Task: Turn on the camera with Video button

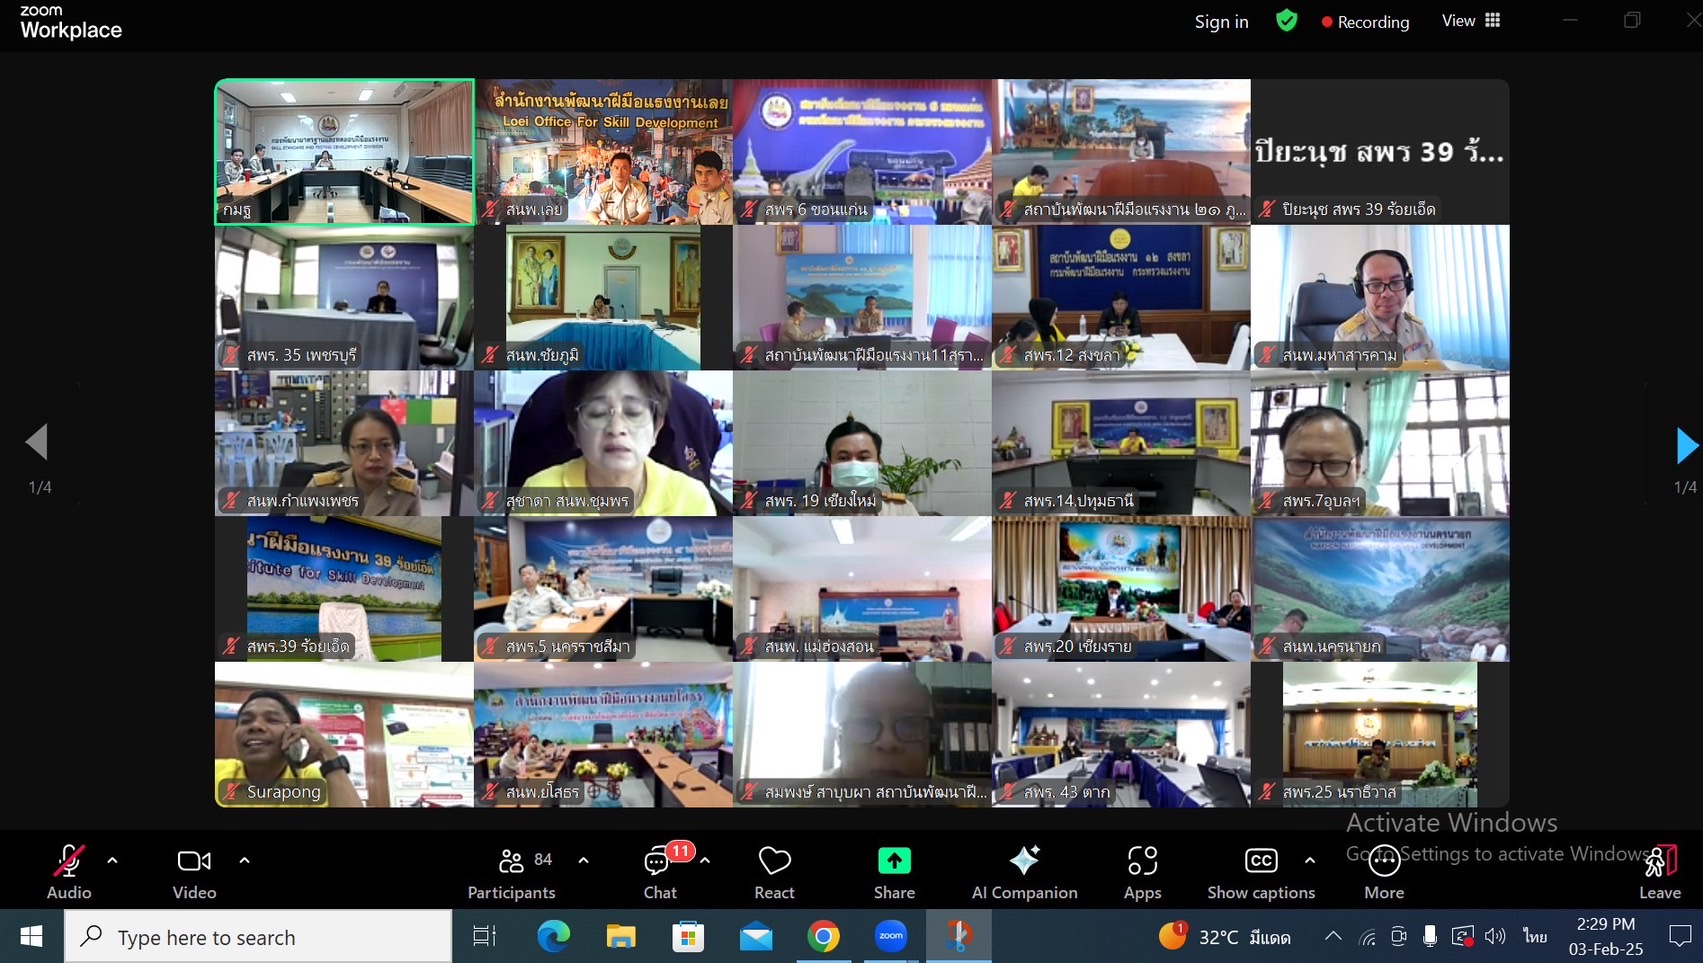Action: click(194, 871)
